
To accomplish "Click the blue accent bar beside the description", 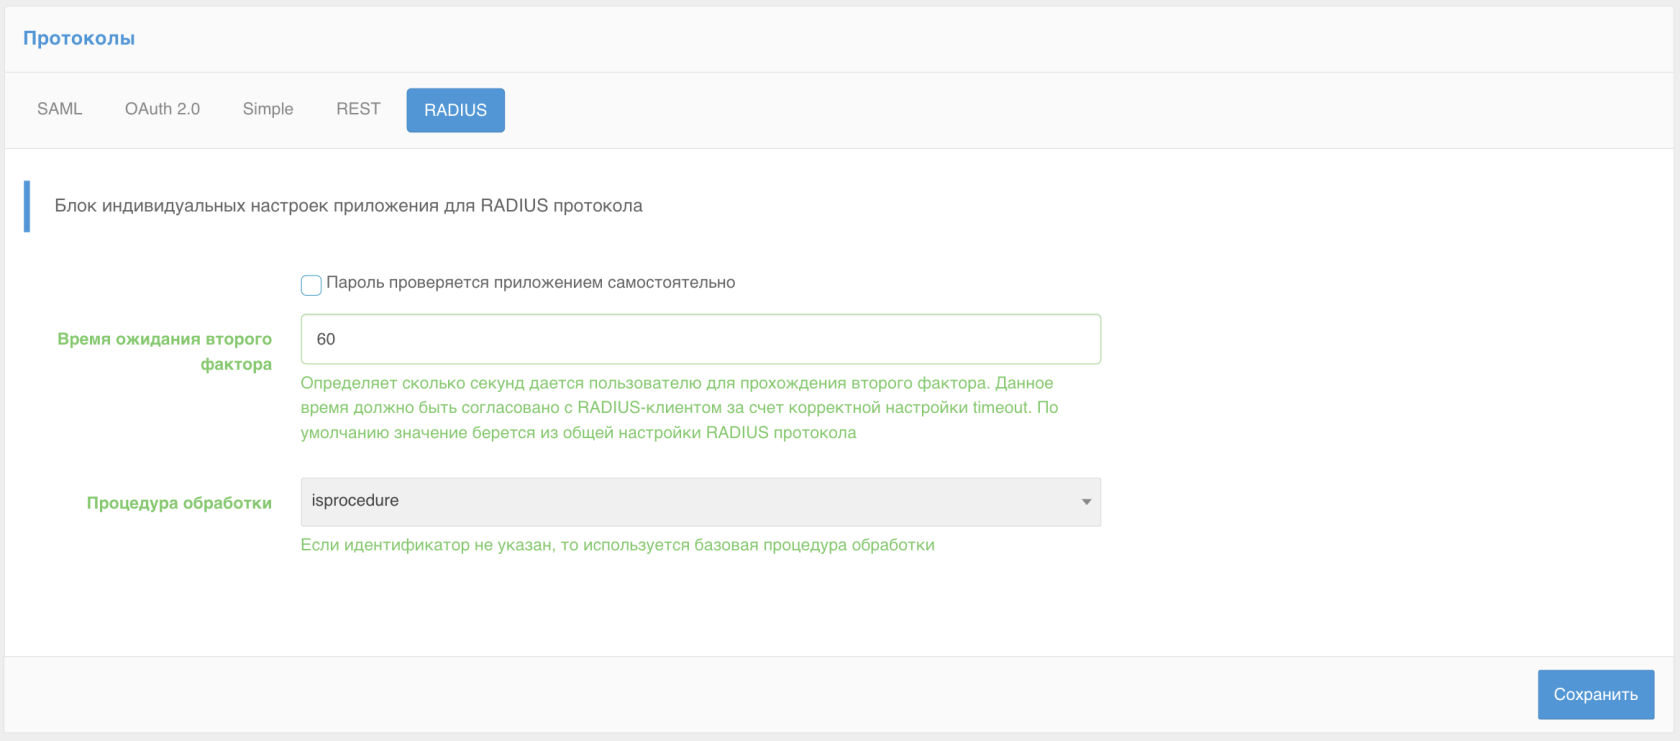I will point(27,206).
